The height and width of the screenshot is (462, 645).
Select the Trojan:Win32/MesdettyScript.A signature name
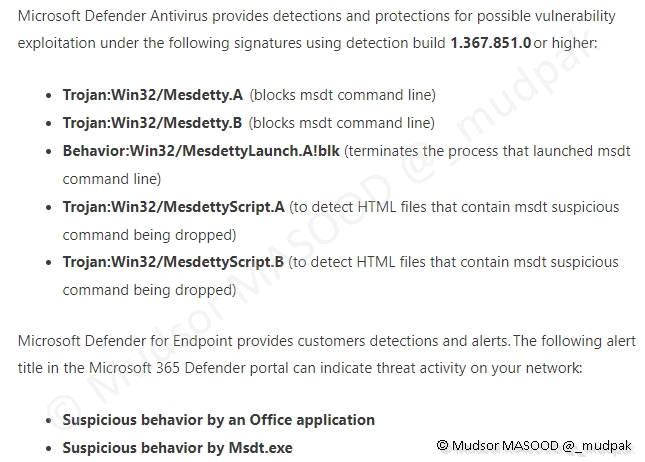pyautogui.click(x=173, y=207)
